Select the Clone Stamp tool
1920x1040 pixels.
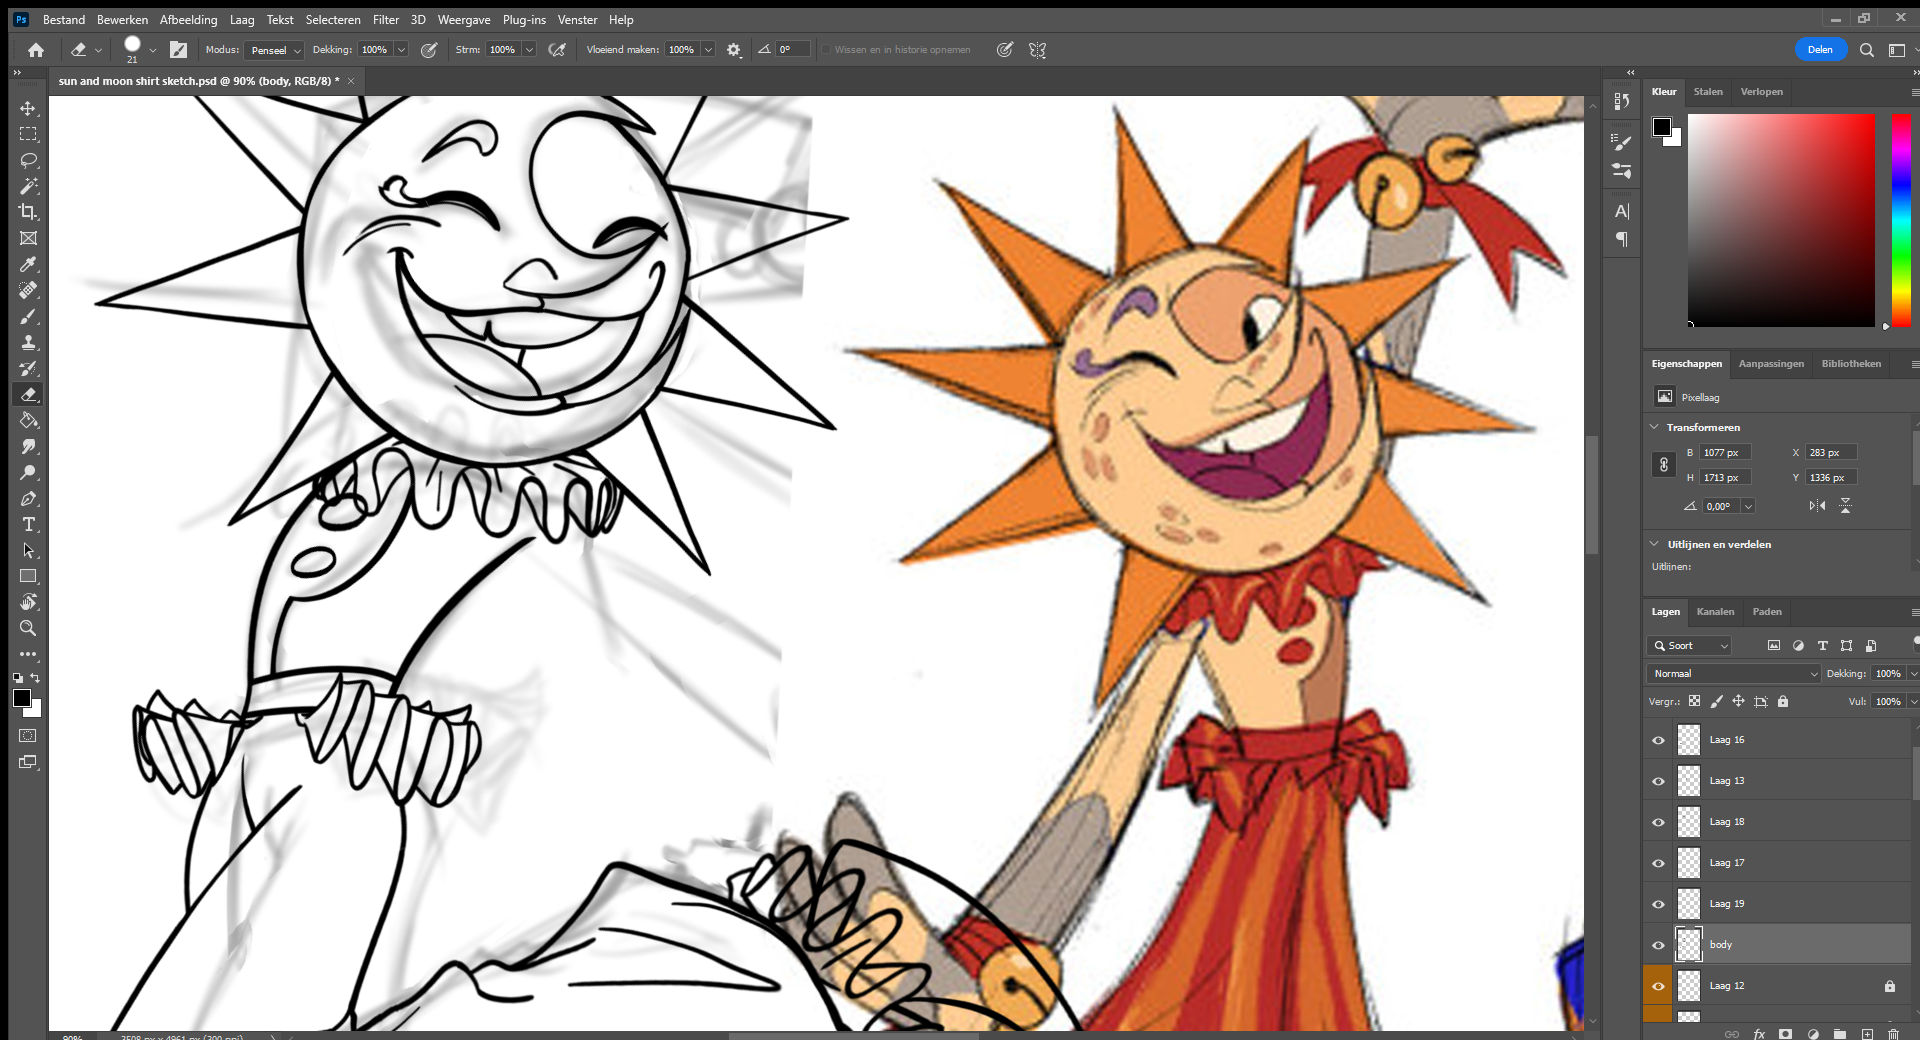[x=28, y=342]
